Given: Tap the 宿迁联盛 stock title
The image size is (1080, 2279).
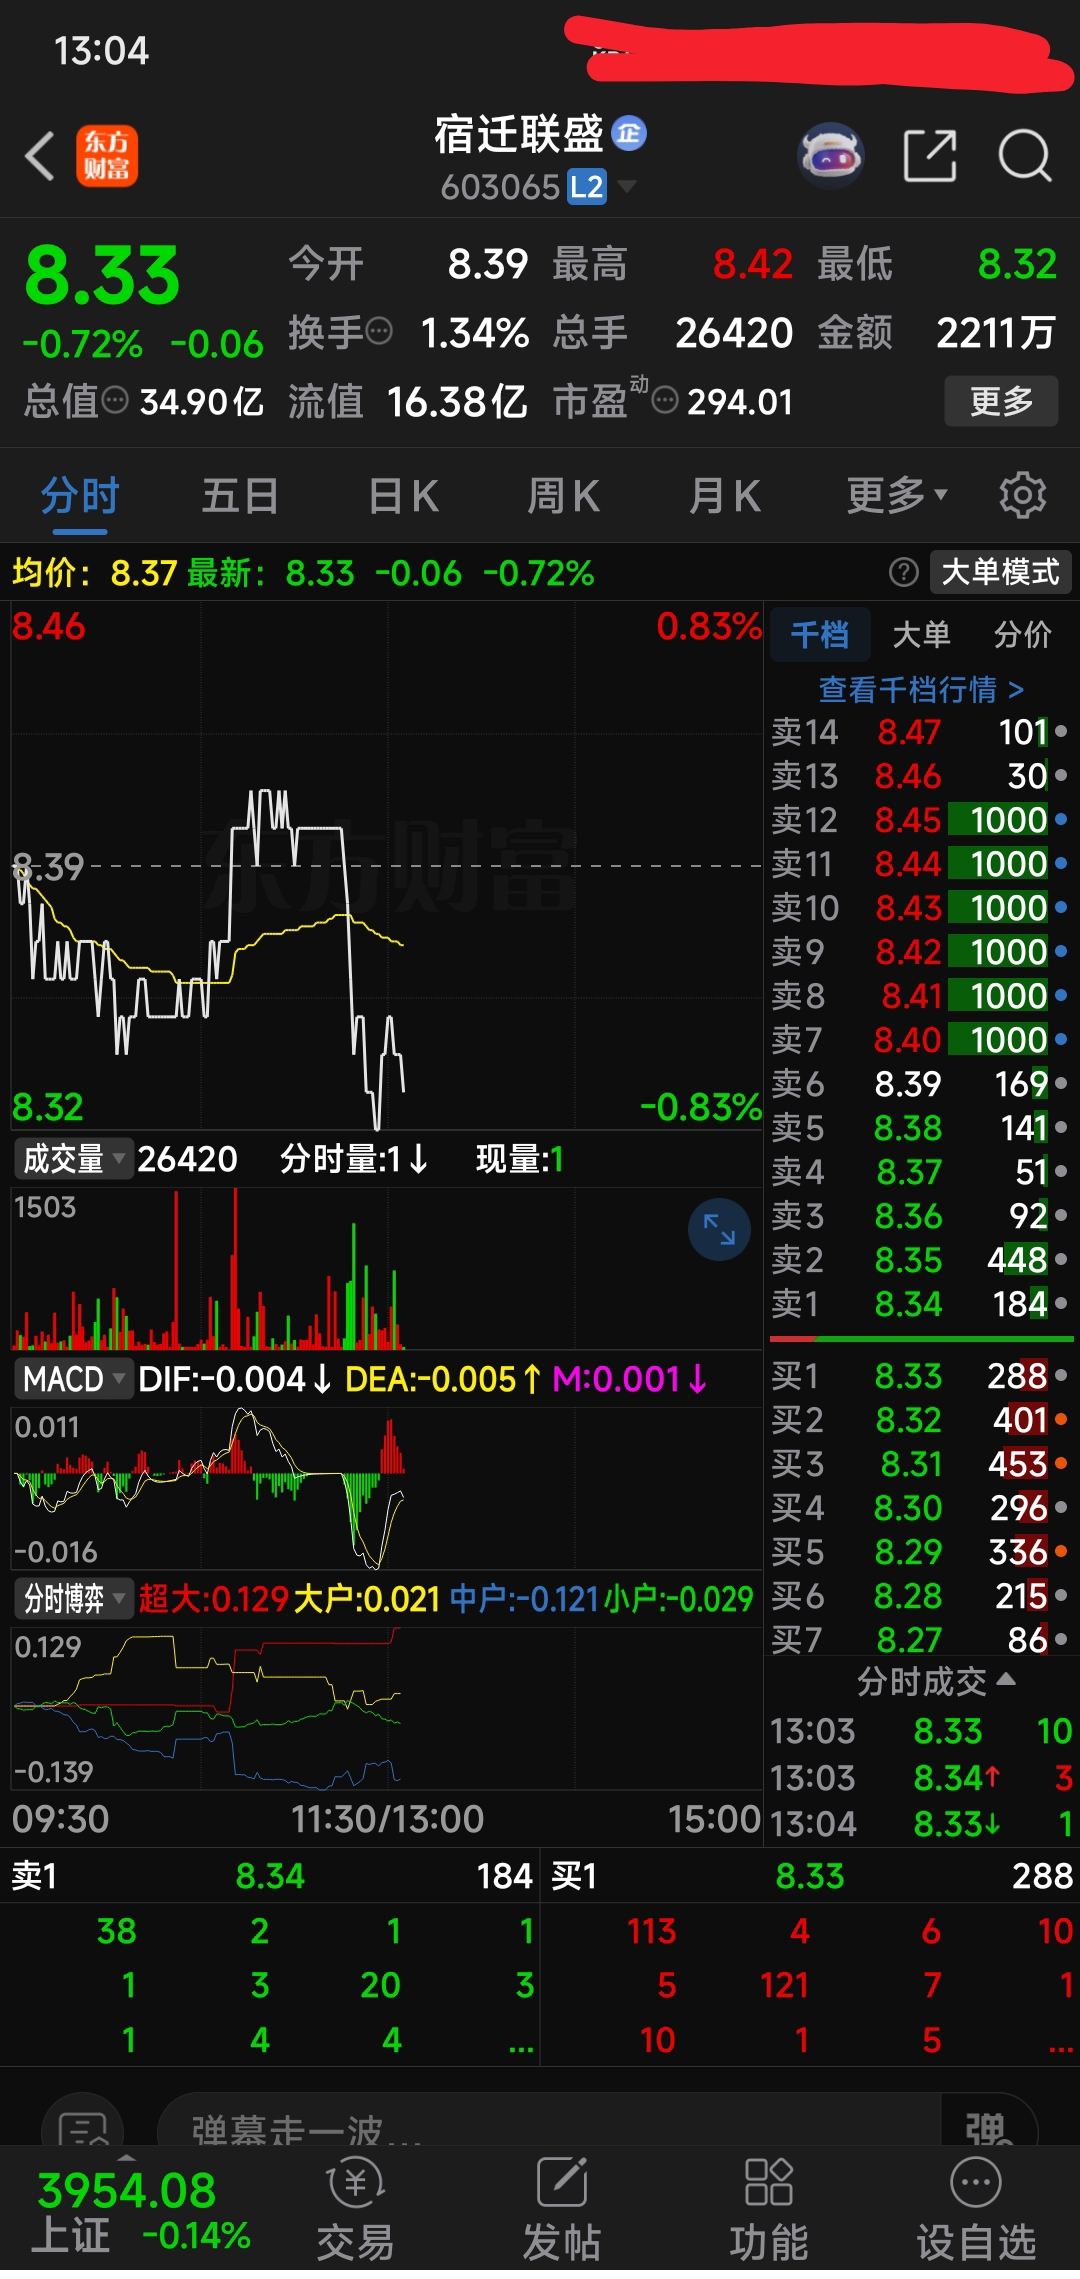Looking at the screenshot, I should click(519, 134).
